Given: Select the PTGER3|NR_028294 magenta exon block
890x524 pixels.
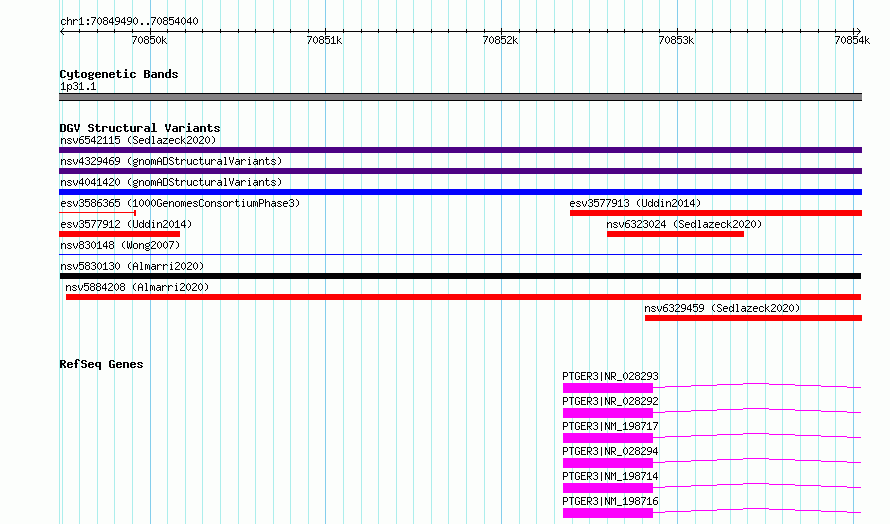Looking at the screenshot, I should point(608,463).
